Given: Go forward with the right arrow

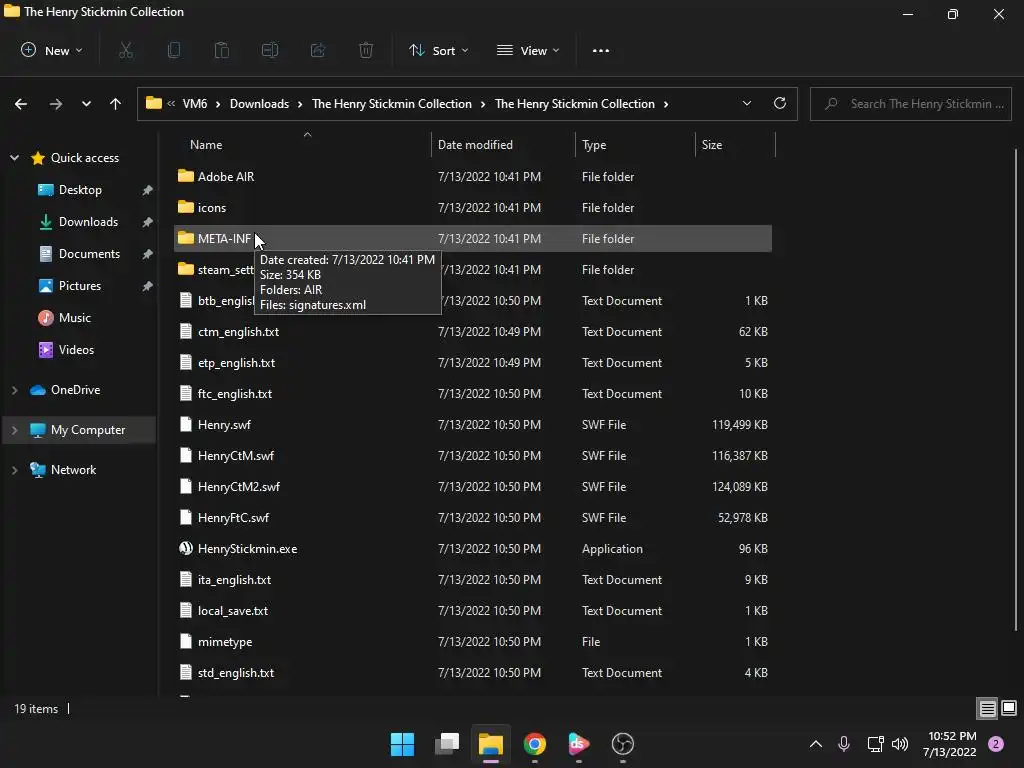Looking at the screenshot, I should click(56, 104).
